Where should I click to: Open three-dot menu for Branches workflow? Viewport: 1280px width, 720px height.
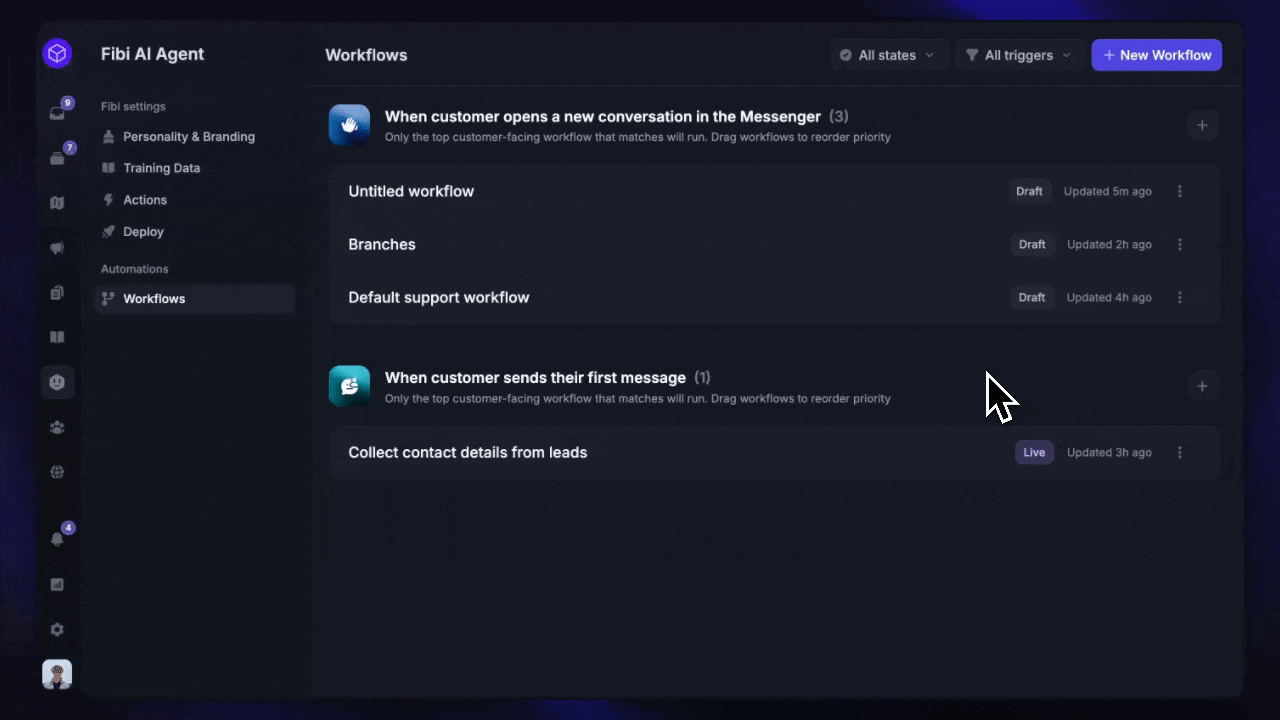tap(1180, 244)
